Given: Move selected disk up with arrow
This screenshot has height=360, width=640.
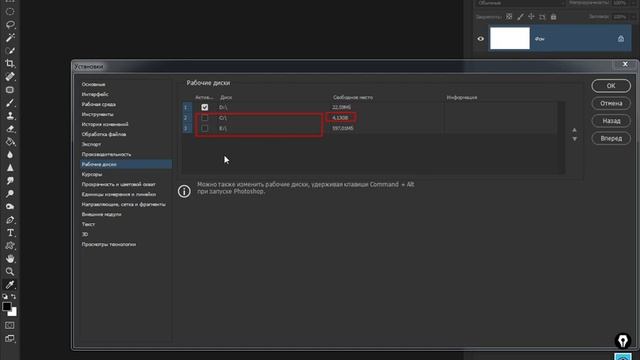Looking at the screenshot, I should click(x=574, y=130).
